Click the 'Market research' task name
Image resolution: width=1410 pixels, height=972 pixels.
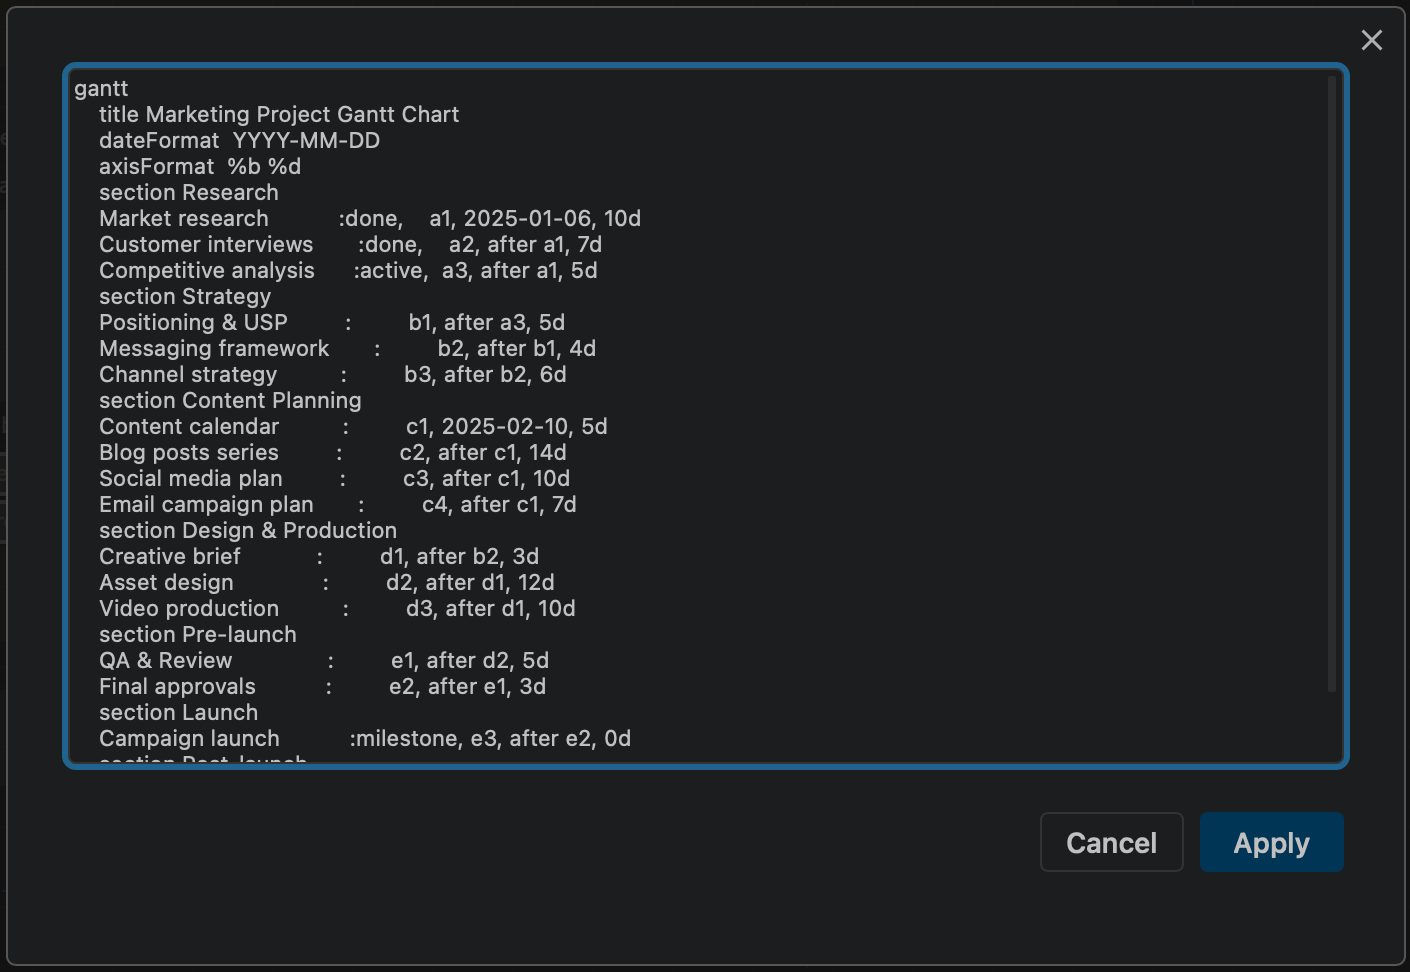184,219
